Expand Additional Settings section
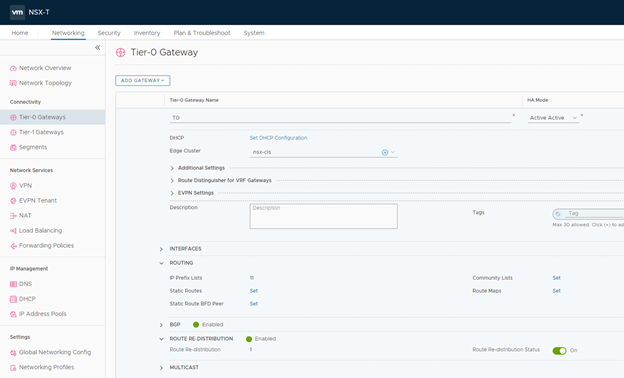 click(172, 168)
